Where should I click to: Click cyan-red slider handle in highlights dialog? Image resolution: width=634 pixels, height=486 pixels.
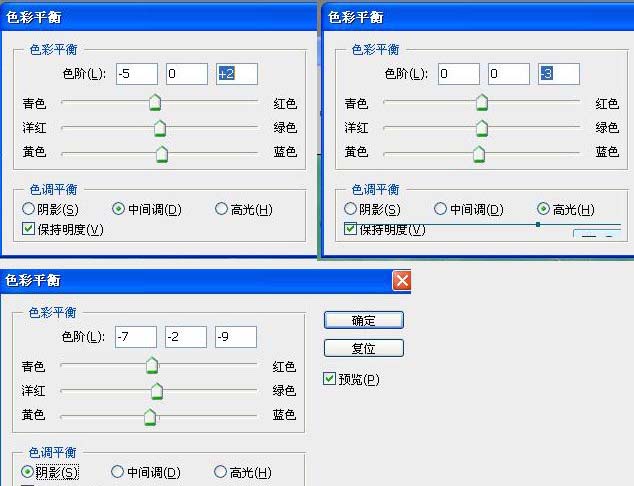tap(482, 102)
